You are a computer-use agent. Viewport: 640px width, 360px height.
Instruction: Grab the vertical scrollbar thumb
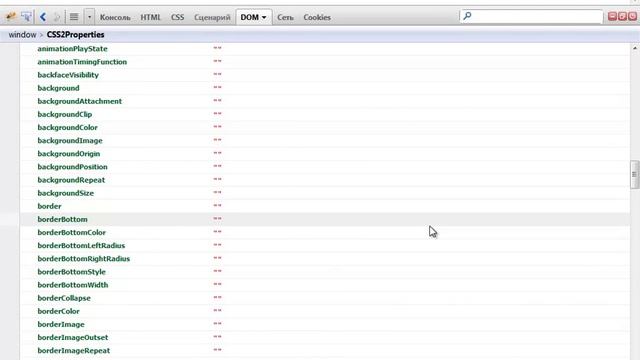[634, 175]
